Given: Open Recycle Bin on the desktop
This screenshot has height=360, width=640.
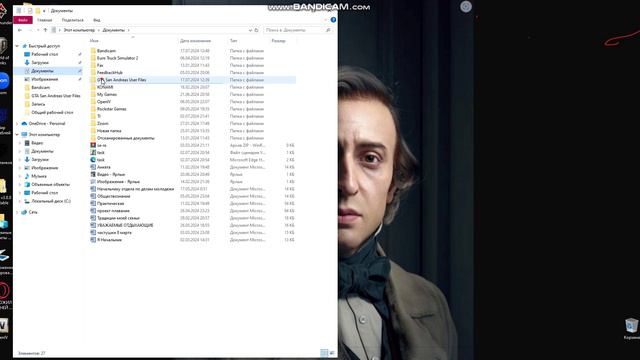Looking at the screenshot, I should click(631, 326).
